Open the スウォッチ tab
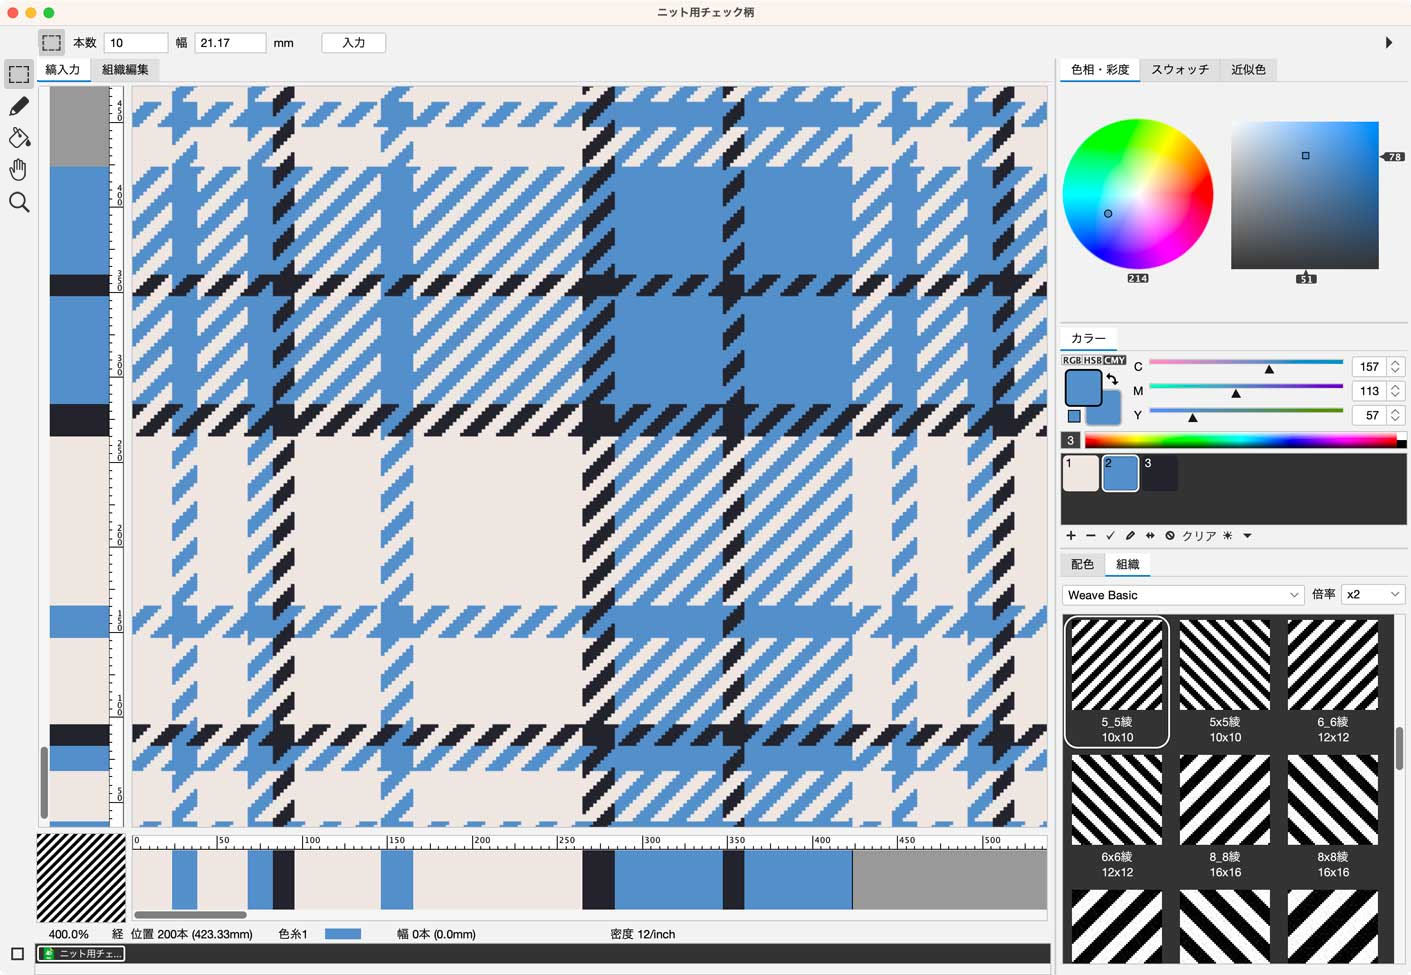This screenshot has height=975, width=1411. point(1179,70)
